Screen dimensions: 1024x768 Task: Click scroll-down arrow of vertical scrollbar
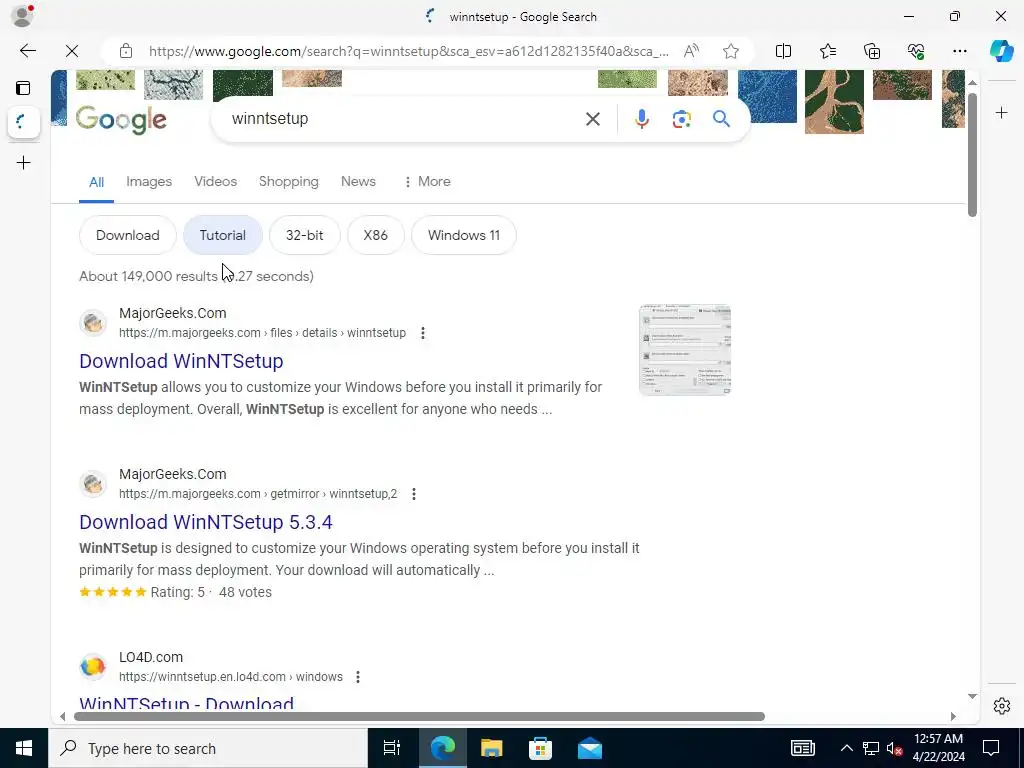tap(972, 697)
